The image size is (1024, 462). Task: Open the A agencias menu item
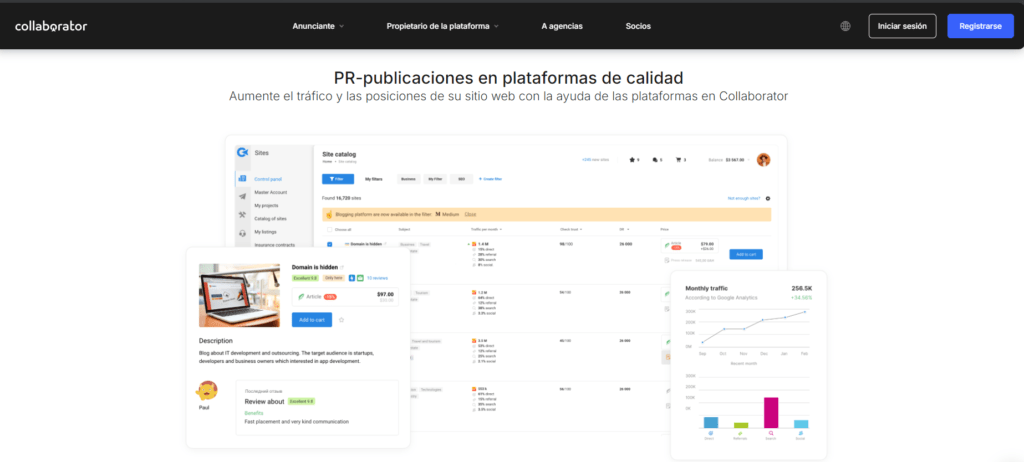pos(562,26)
